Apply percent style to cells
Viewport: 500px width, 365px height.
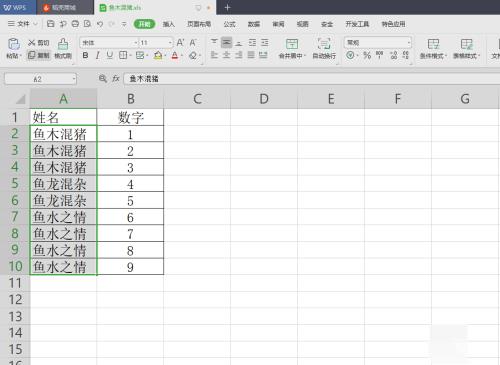point(367,55)
